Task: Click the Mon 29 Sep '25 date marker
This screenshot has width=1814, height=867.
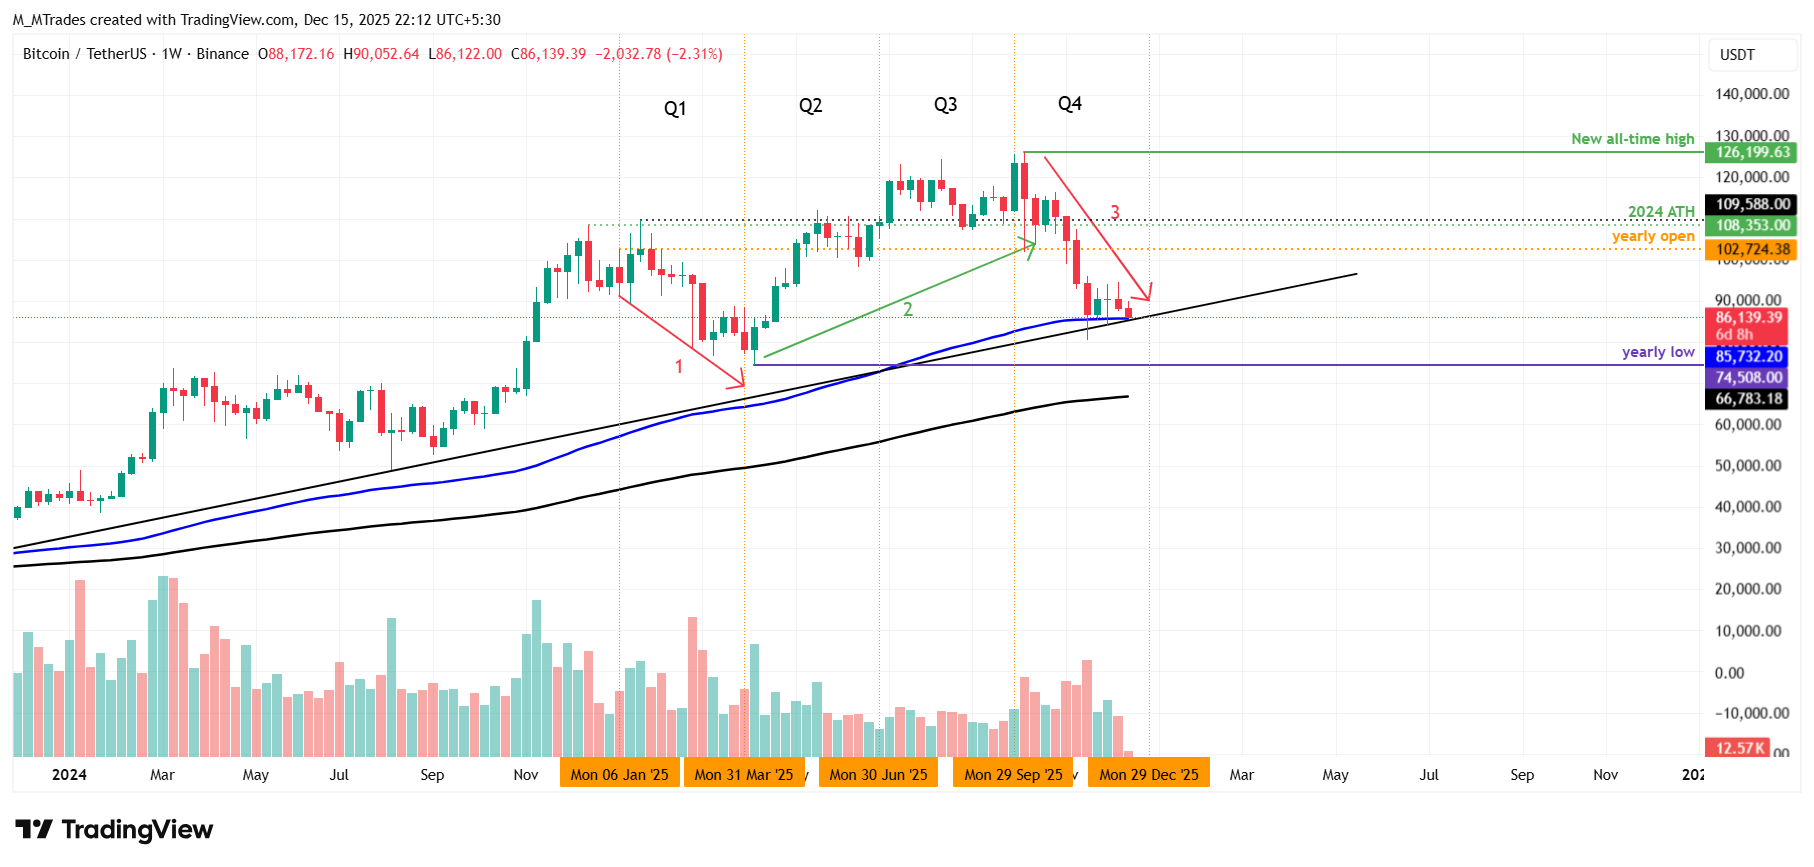Action: coord(1013,775)
